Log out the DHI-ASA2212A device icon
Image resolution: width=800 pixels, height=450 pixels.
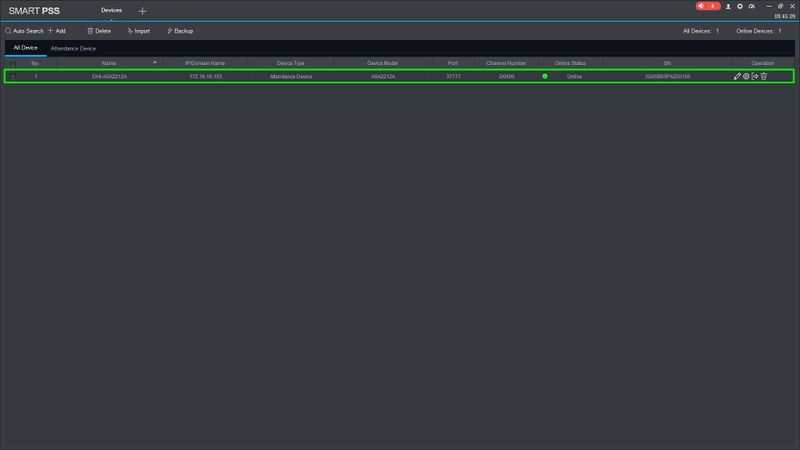click(x=755, y=76)
